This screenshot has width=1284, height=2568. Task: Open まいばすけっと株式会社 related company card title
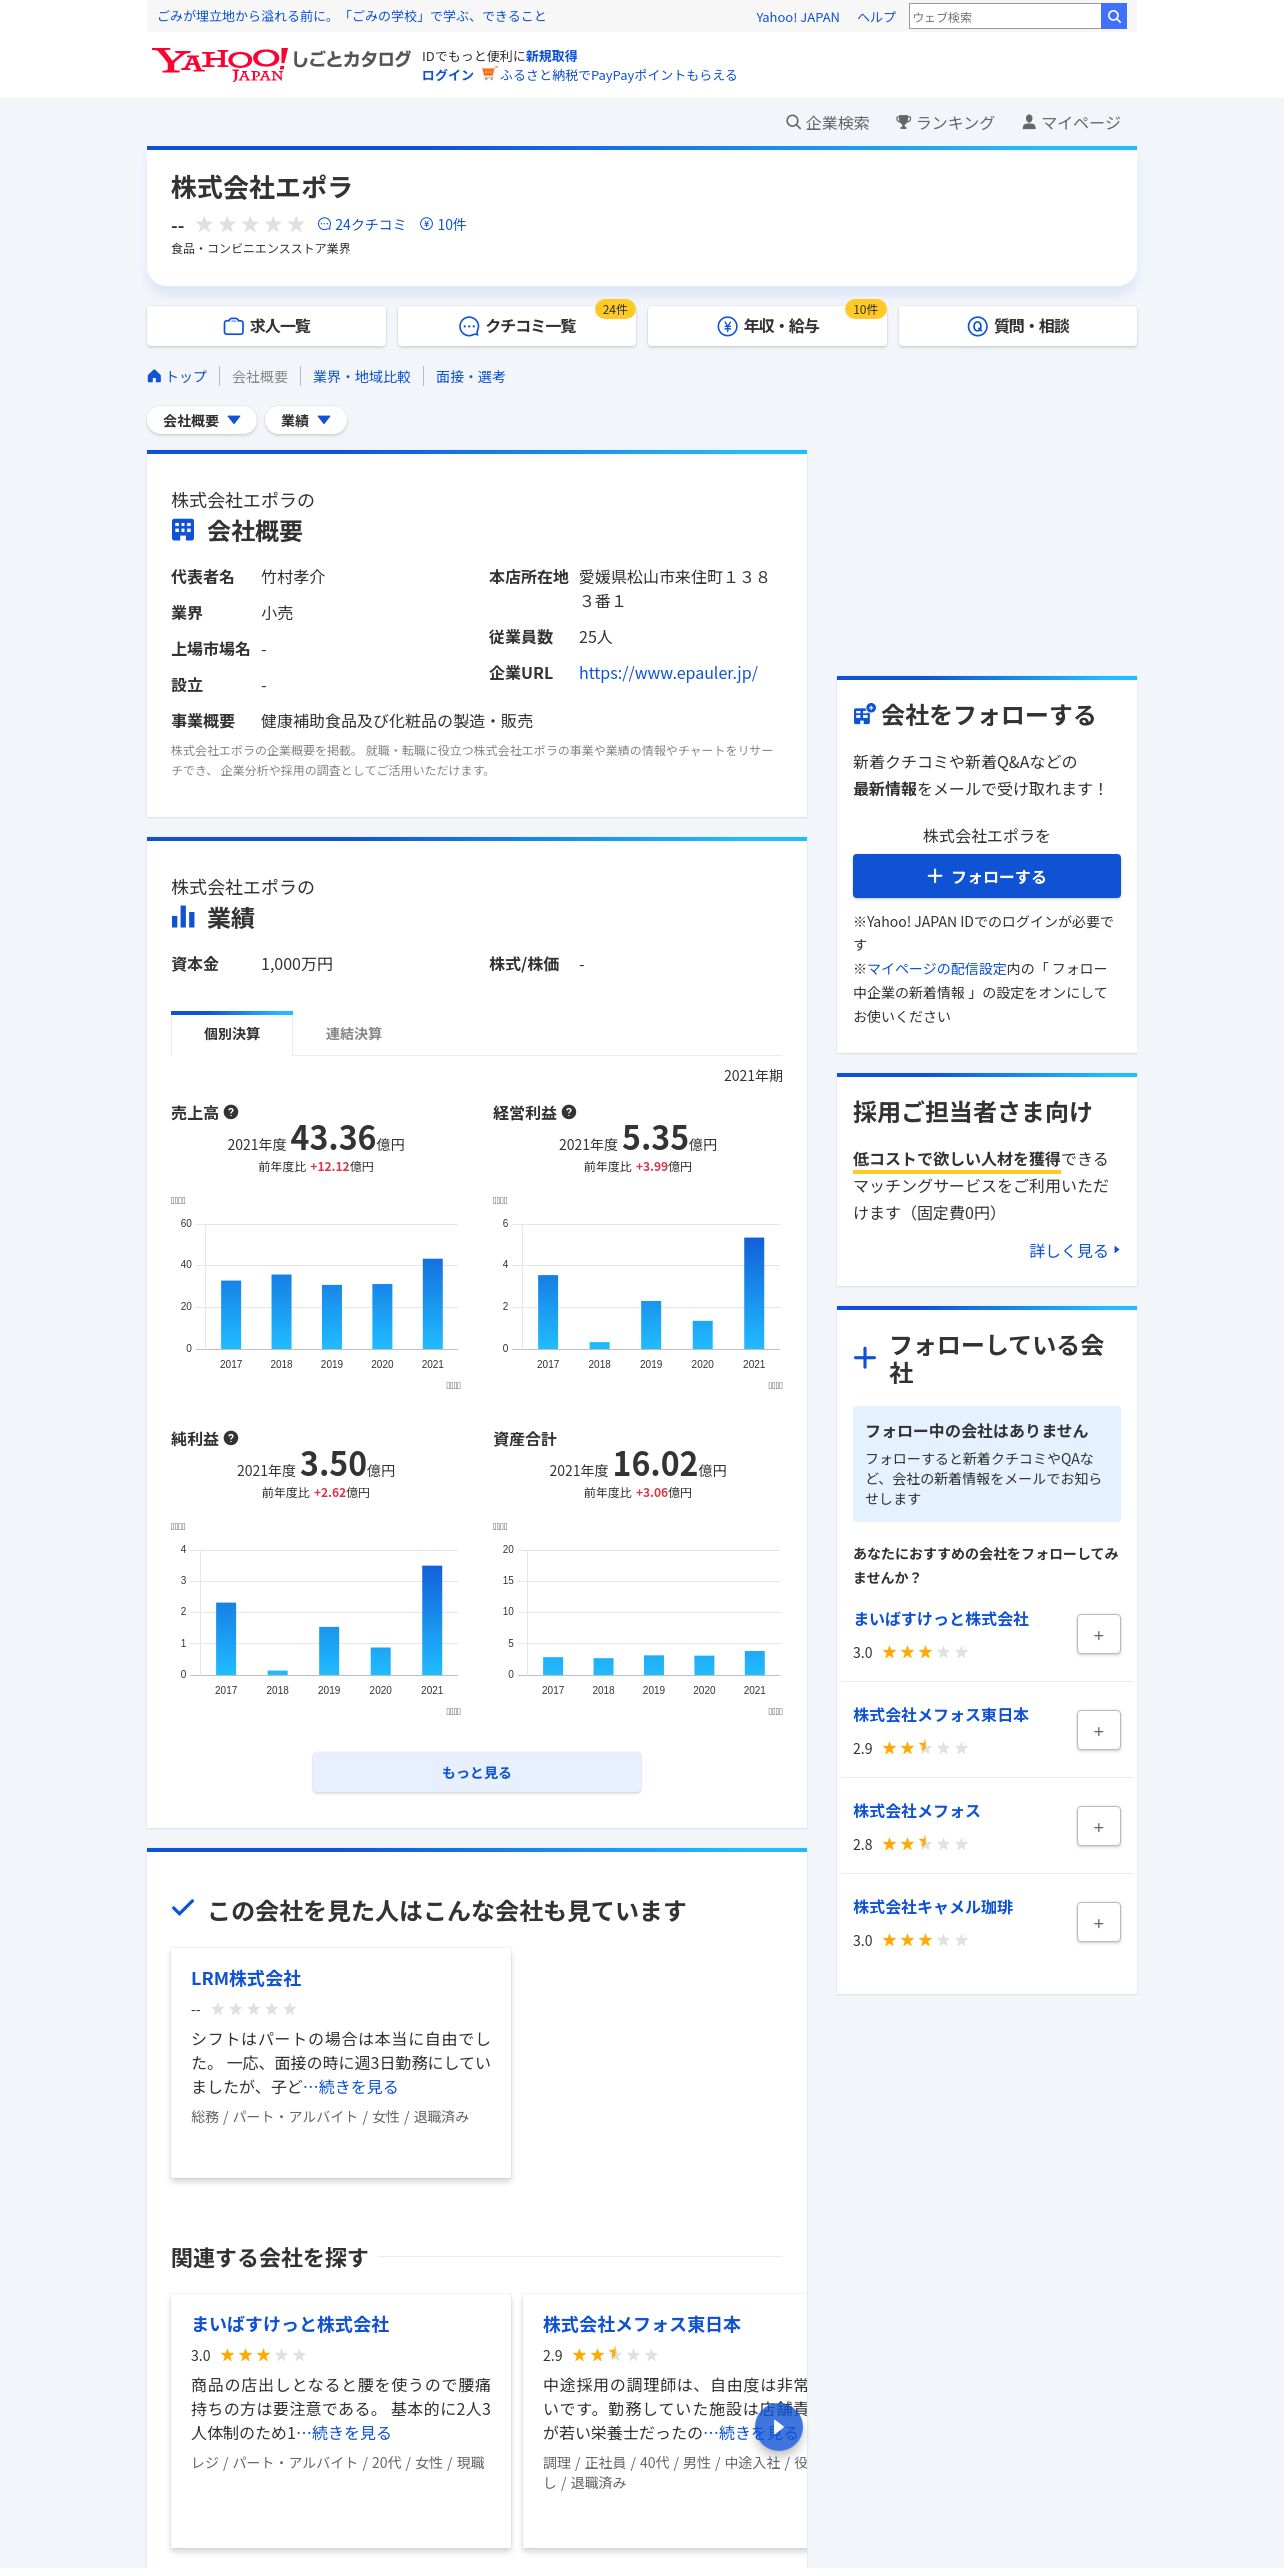(x=290, y=2324)
